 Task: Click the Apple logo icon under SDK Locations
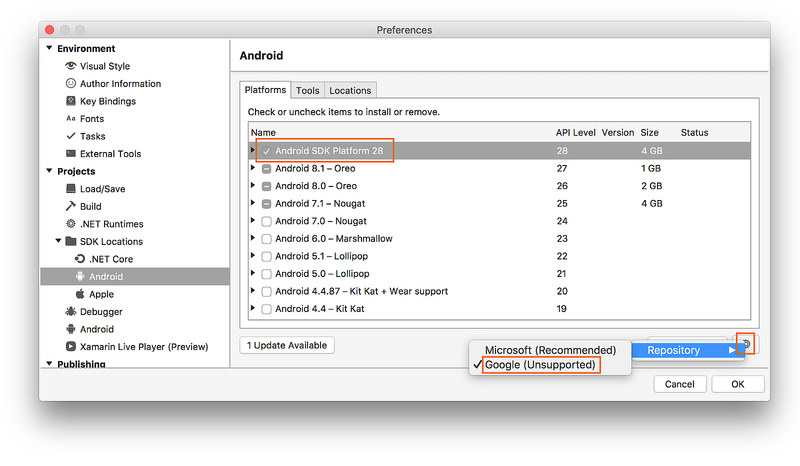coord(80,294)
